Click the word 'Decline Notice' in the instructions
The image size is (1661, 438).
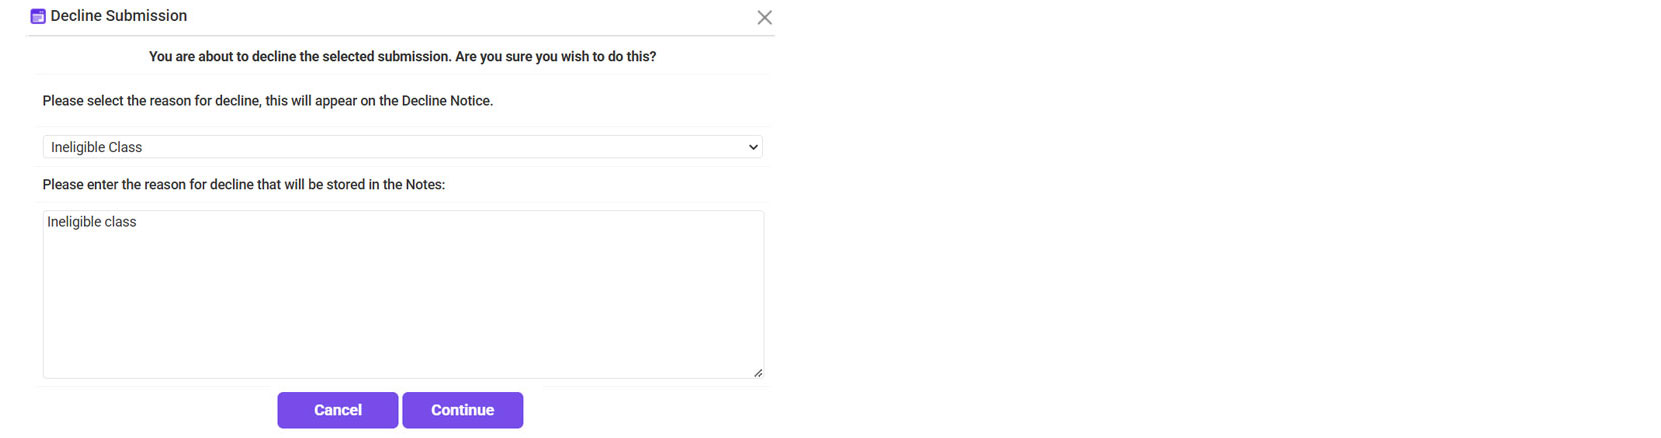tap(447, 101)
